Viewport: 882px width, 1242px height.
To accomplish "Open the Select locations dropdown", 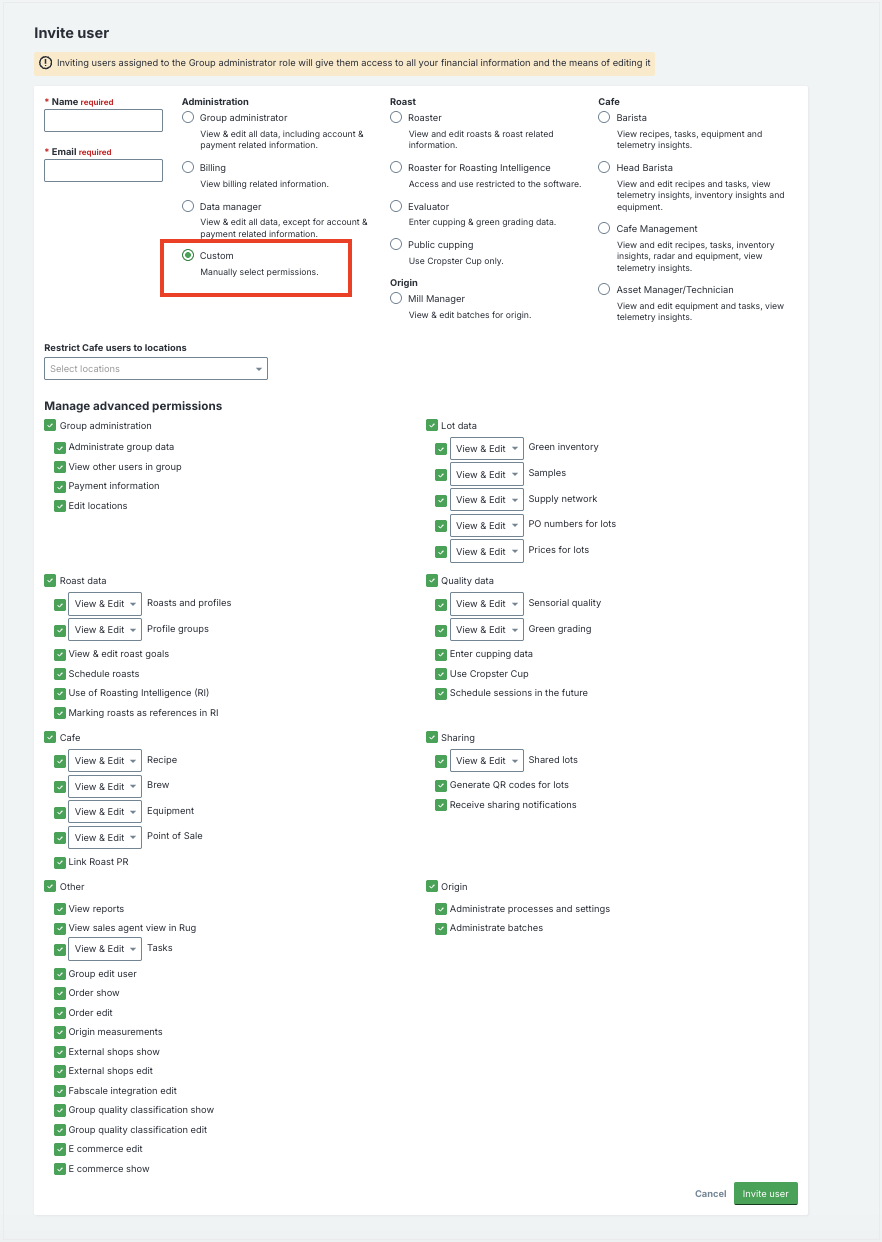I will [x=156, y=369].
